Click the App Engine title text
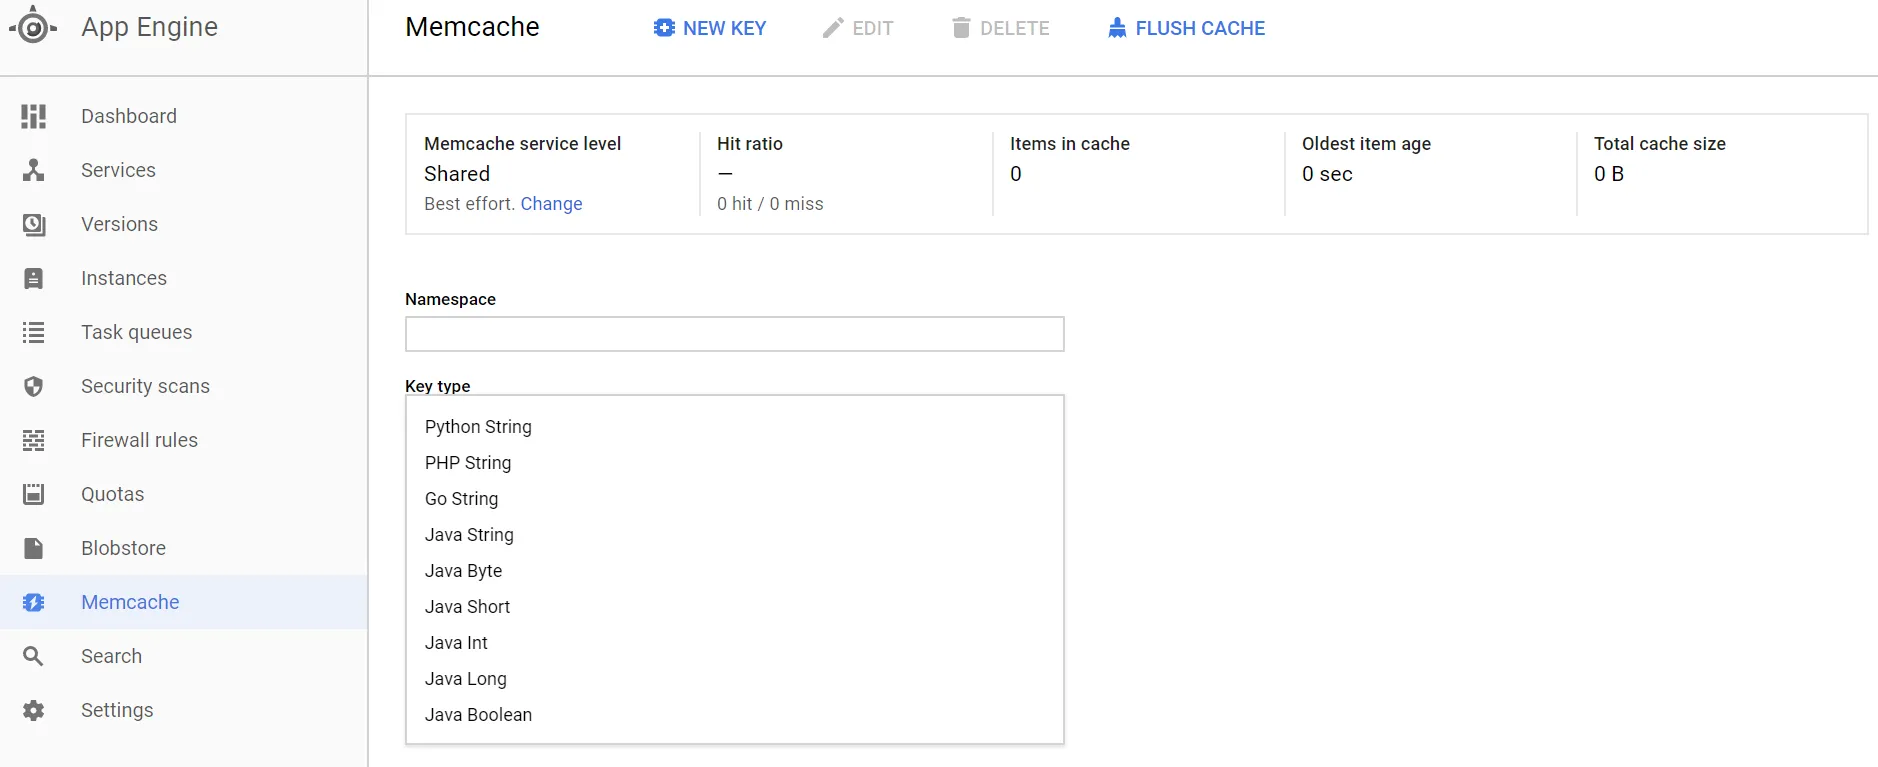The height and width of the screenshot is (767, 1878). pyautogui.click(x=150, y=27)
